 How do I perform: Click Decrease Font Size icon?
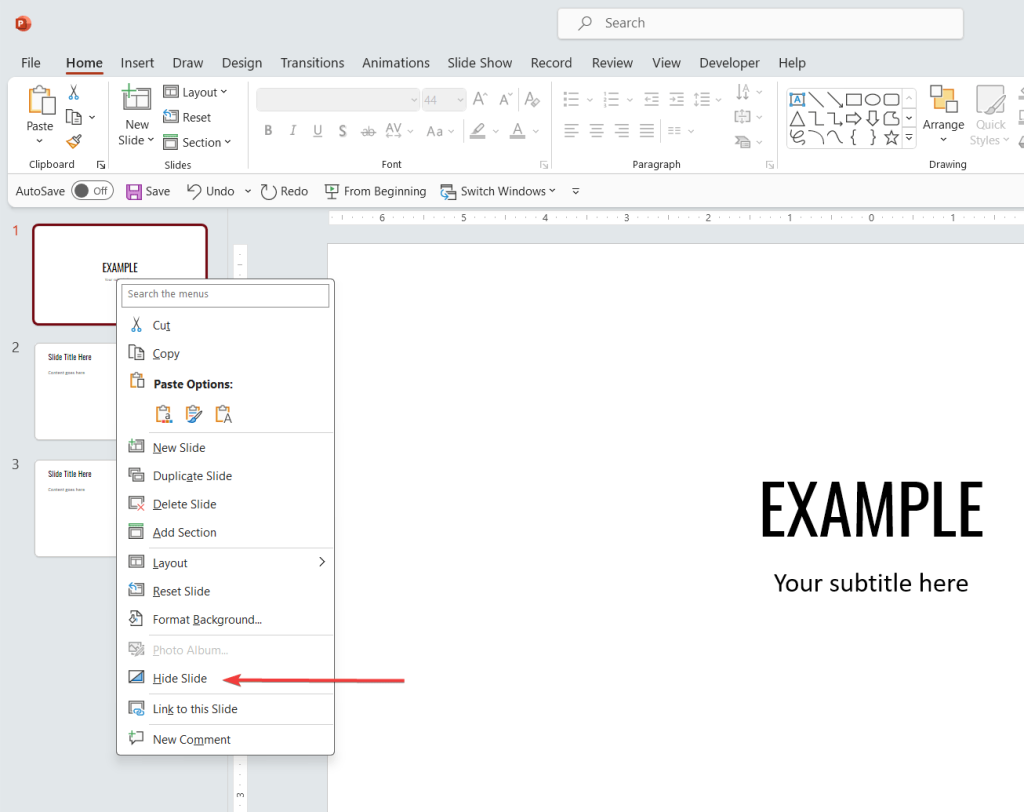pos(505,99)
